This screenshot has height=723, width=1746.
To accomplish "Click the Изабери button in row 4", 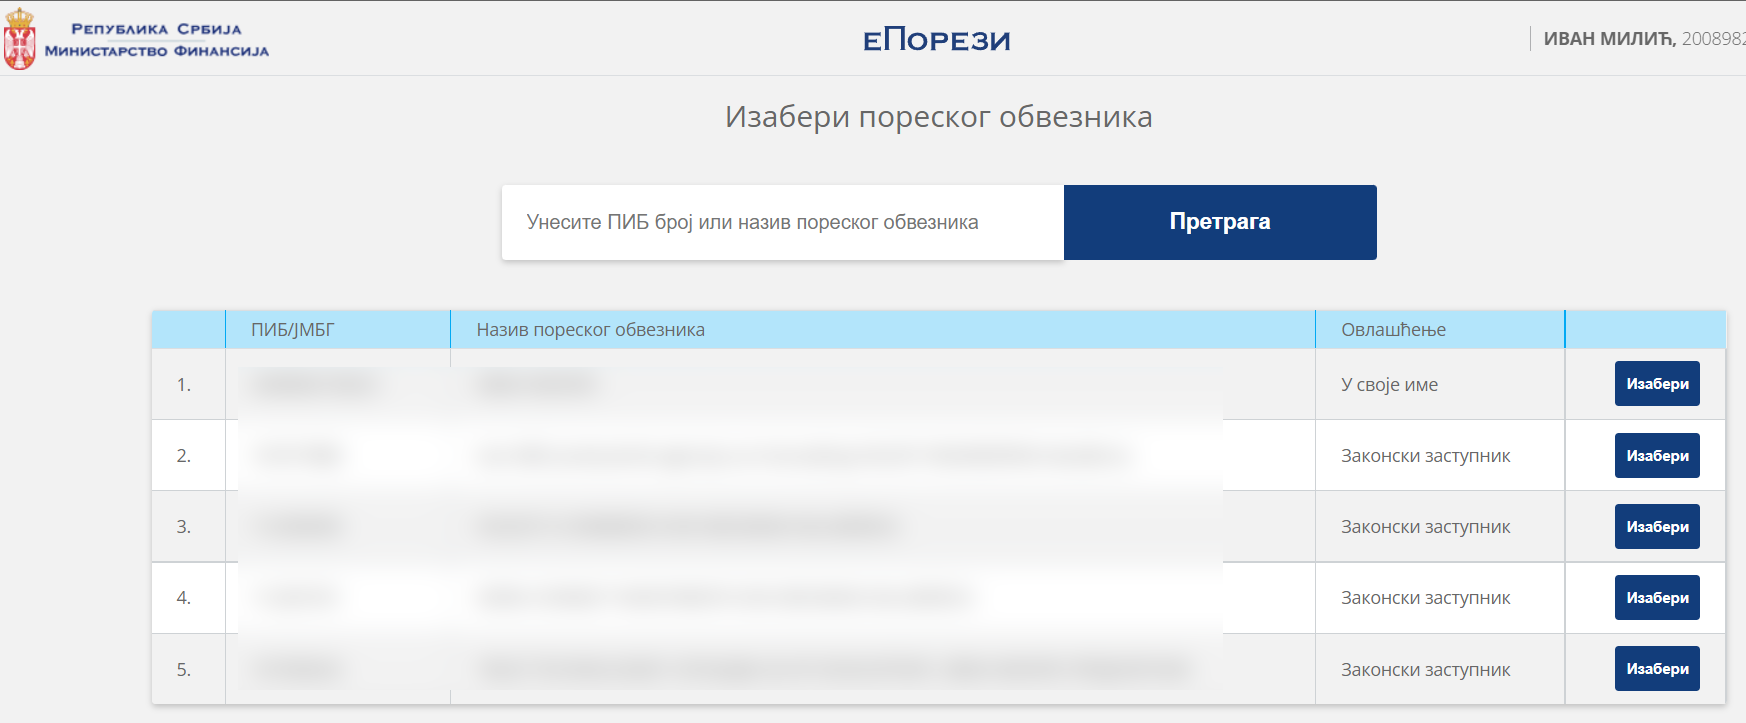I will [x=1657, y=597].
